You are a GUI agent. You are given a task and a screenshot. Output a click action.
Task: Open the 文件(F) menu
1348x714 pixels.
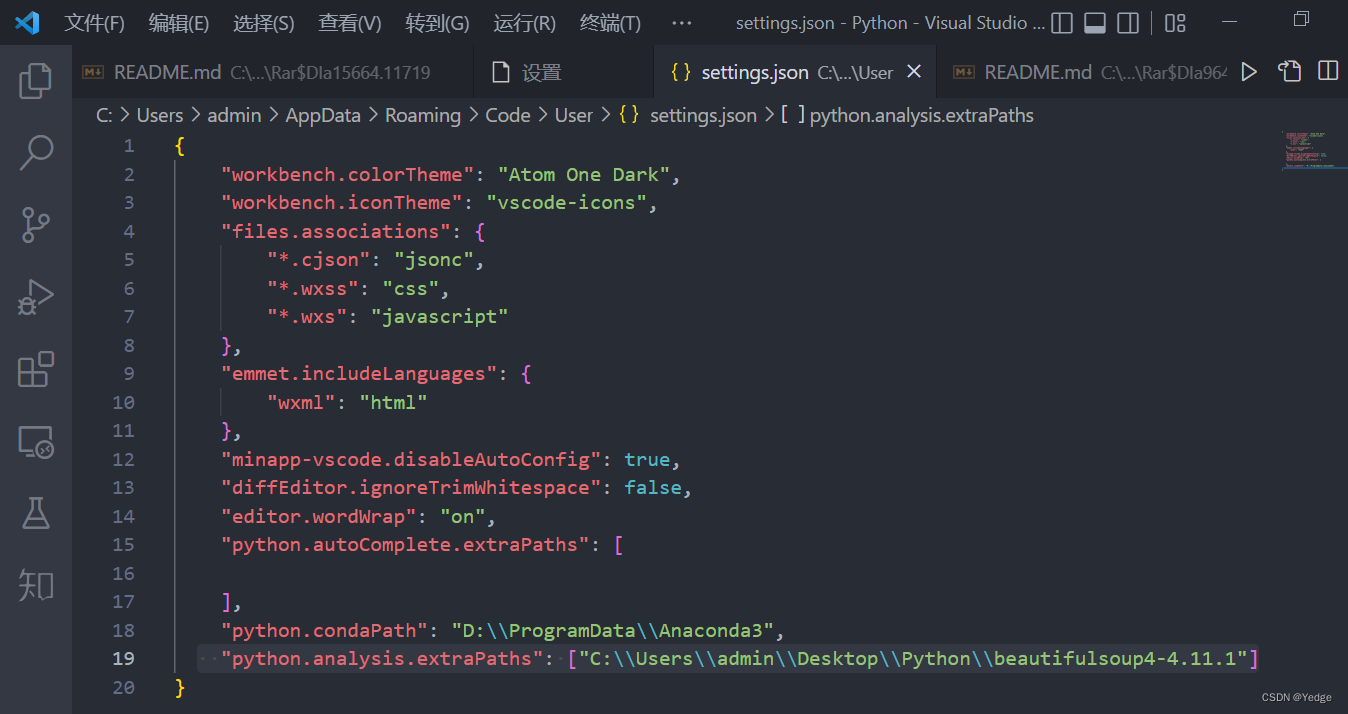(x=95, y=23)
